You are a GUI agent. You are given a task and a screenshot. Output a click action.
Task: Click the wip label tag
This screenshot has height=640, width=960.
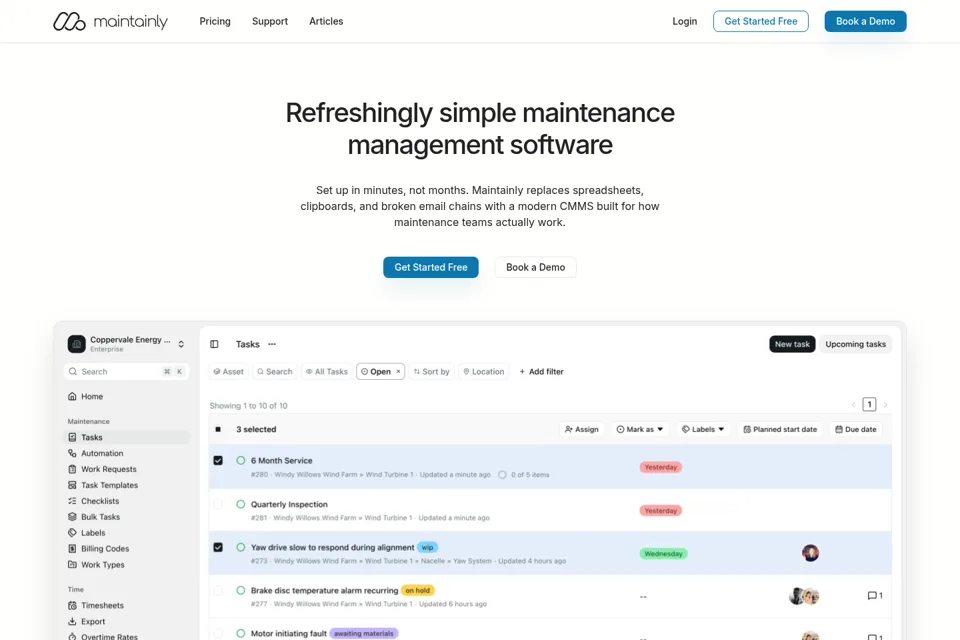click(427, 548)
